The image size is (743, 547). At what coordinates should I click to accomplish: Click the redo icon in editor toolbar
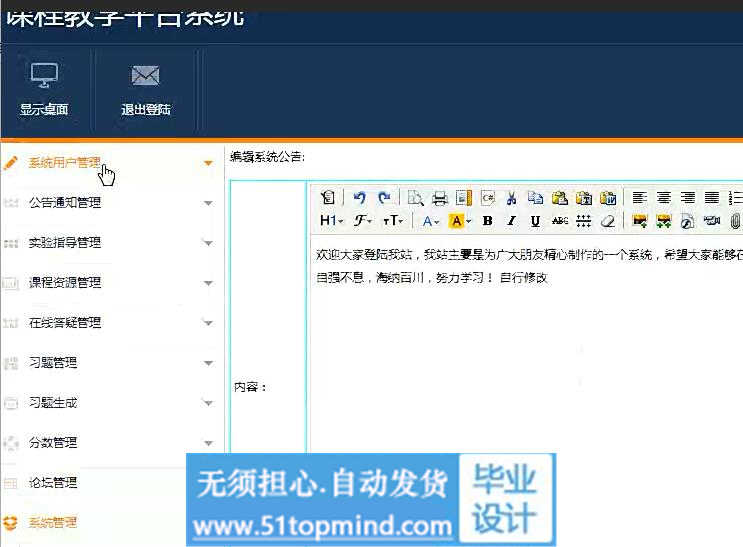(383, 198)
